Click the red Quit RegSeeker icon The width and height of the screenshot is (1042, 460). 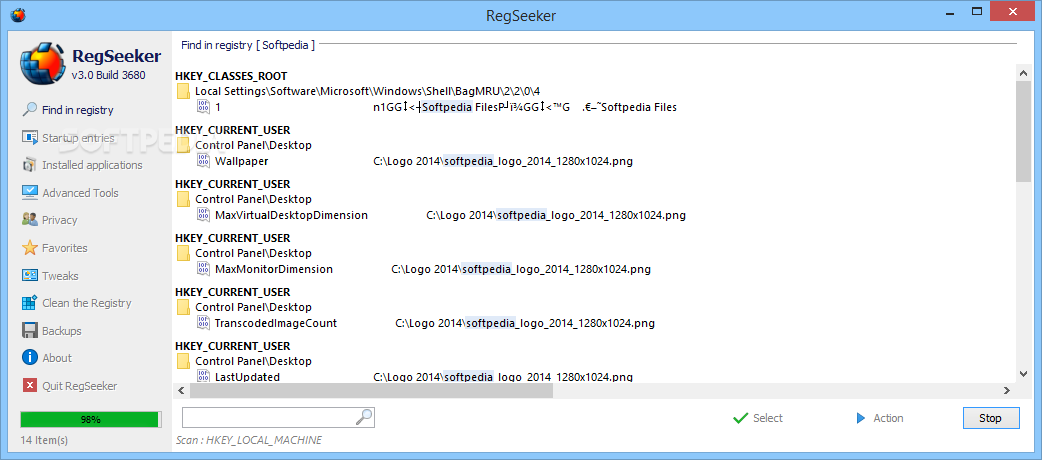(x=29, y=386)
